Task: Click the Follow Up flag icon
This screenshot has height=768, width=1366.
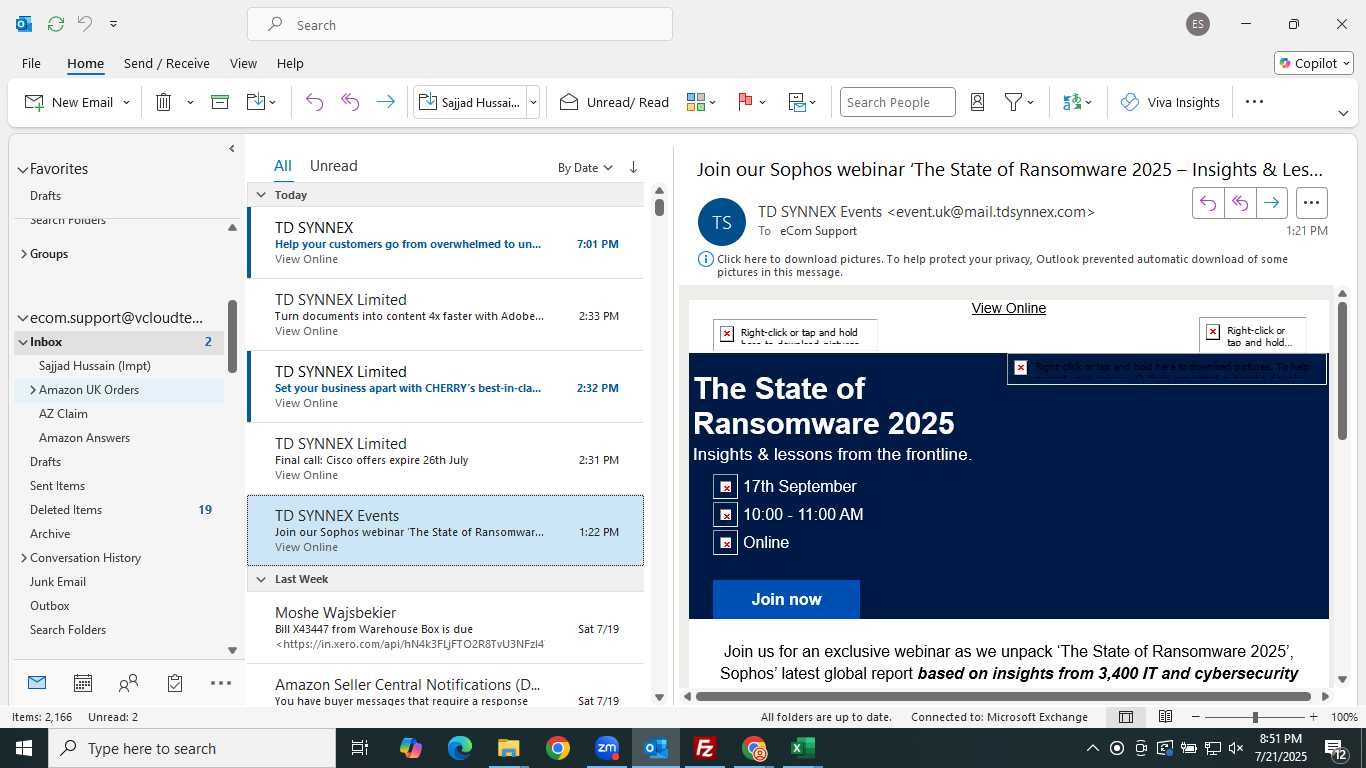Action: point(745,102)
